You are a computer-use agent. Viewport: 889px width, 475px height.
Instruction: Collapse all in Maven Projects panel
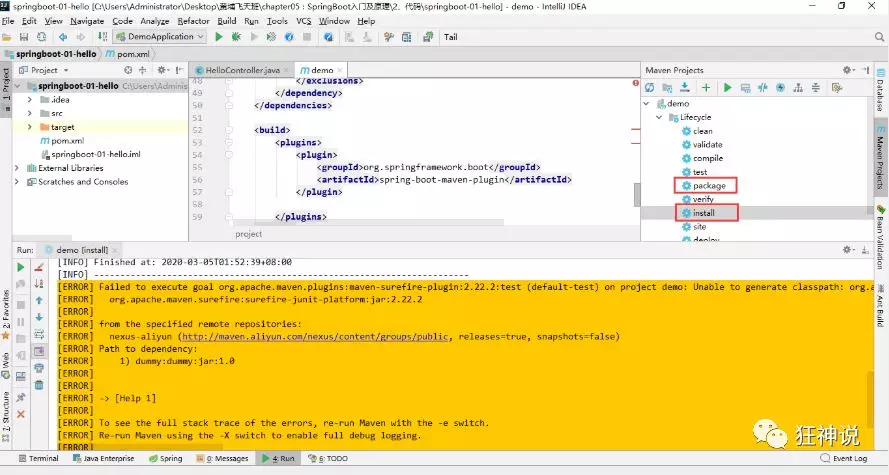[815, 88]
